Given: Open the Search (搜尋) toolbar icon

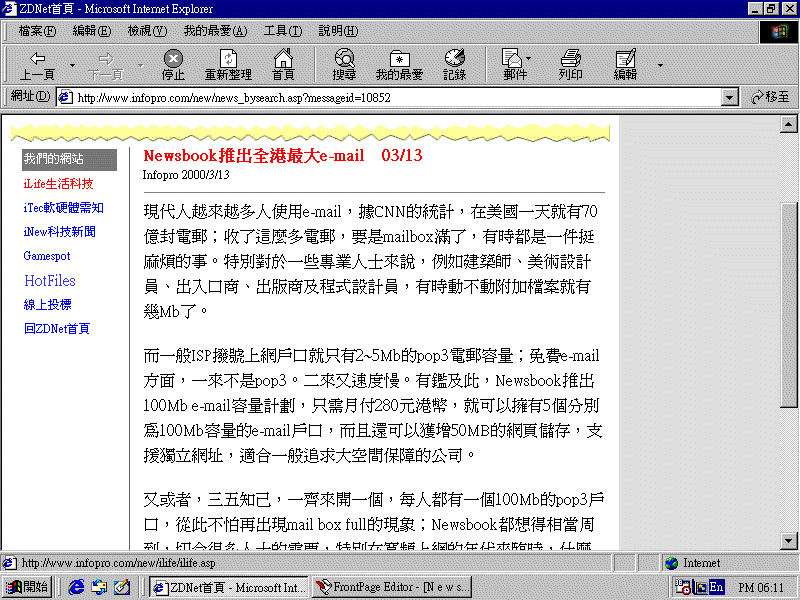Looking at the screenshot, I should (344, 64).
